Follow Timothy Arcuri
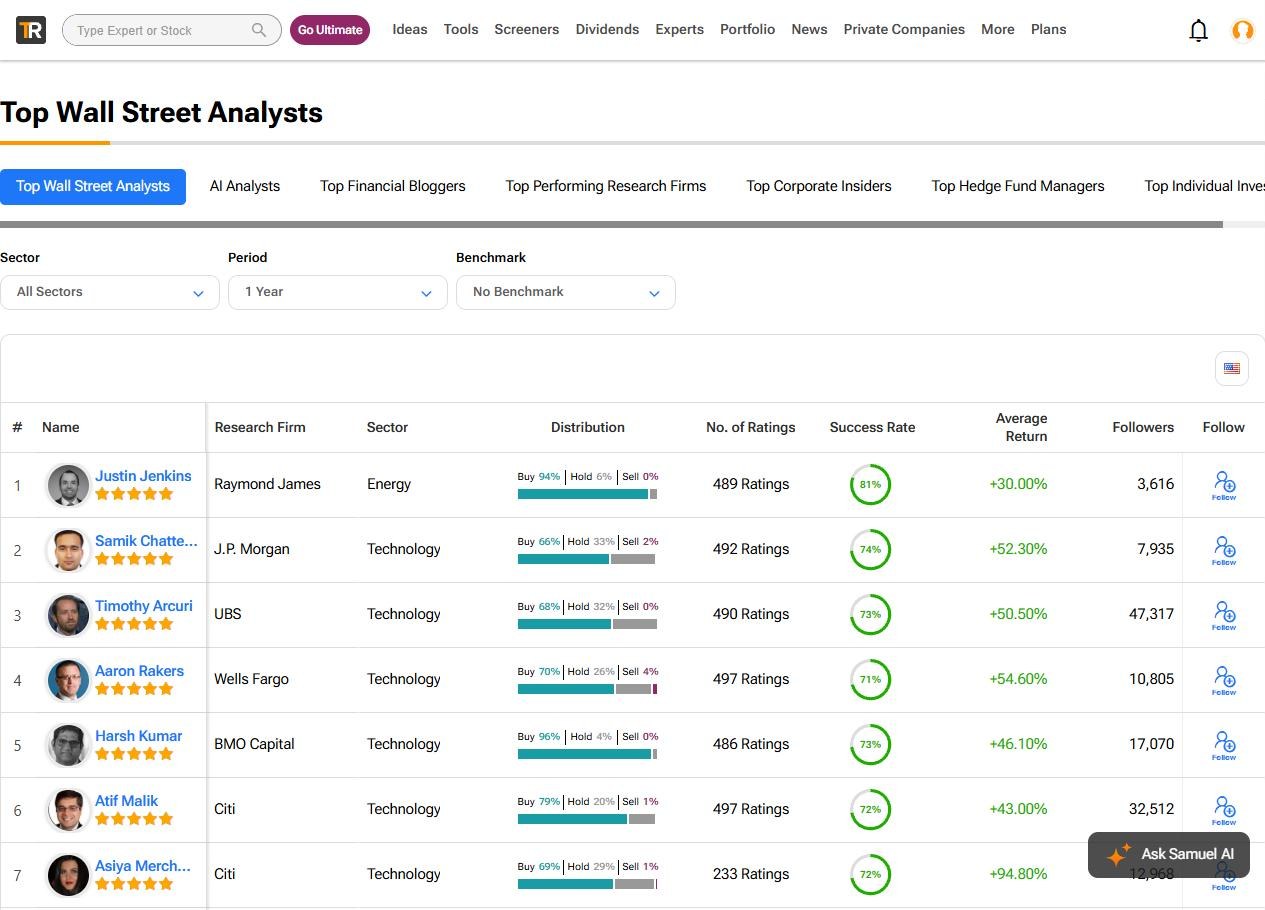This screenshot has height=910, width=1265. coord(1224,615)
